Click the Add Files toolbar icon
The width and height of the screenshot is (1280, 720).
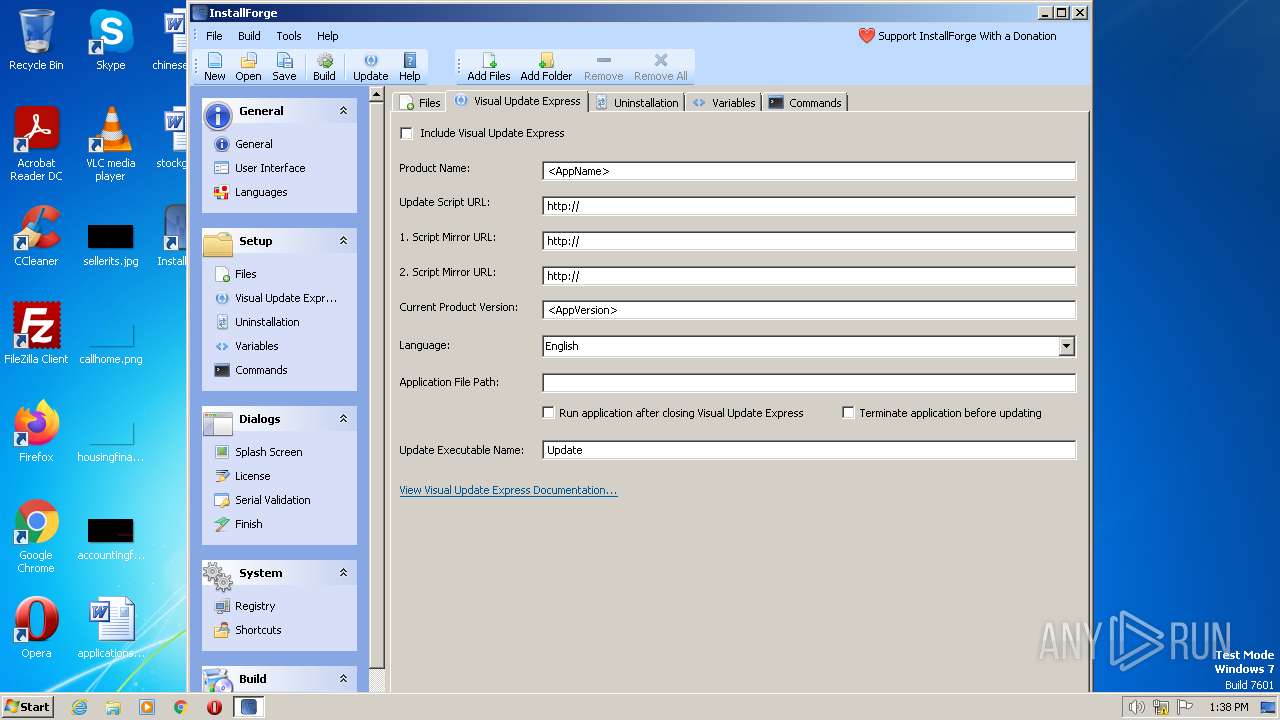489,67
